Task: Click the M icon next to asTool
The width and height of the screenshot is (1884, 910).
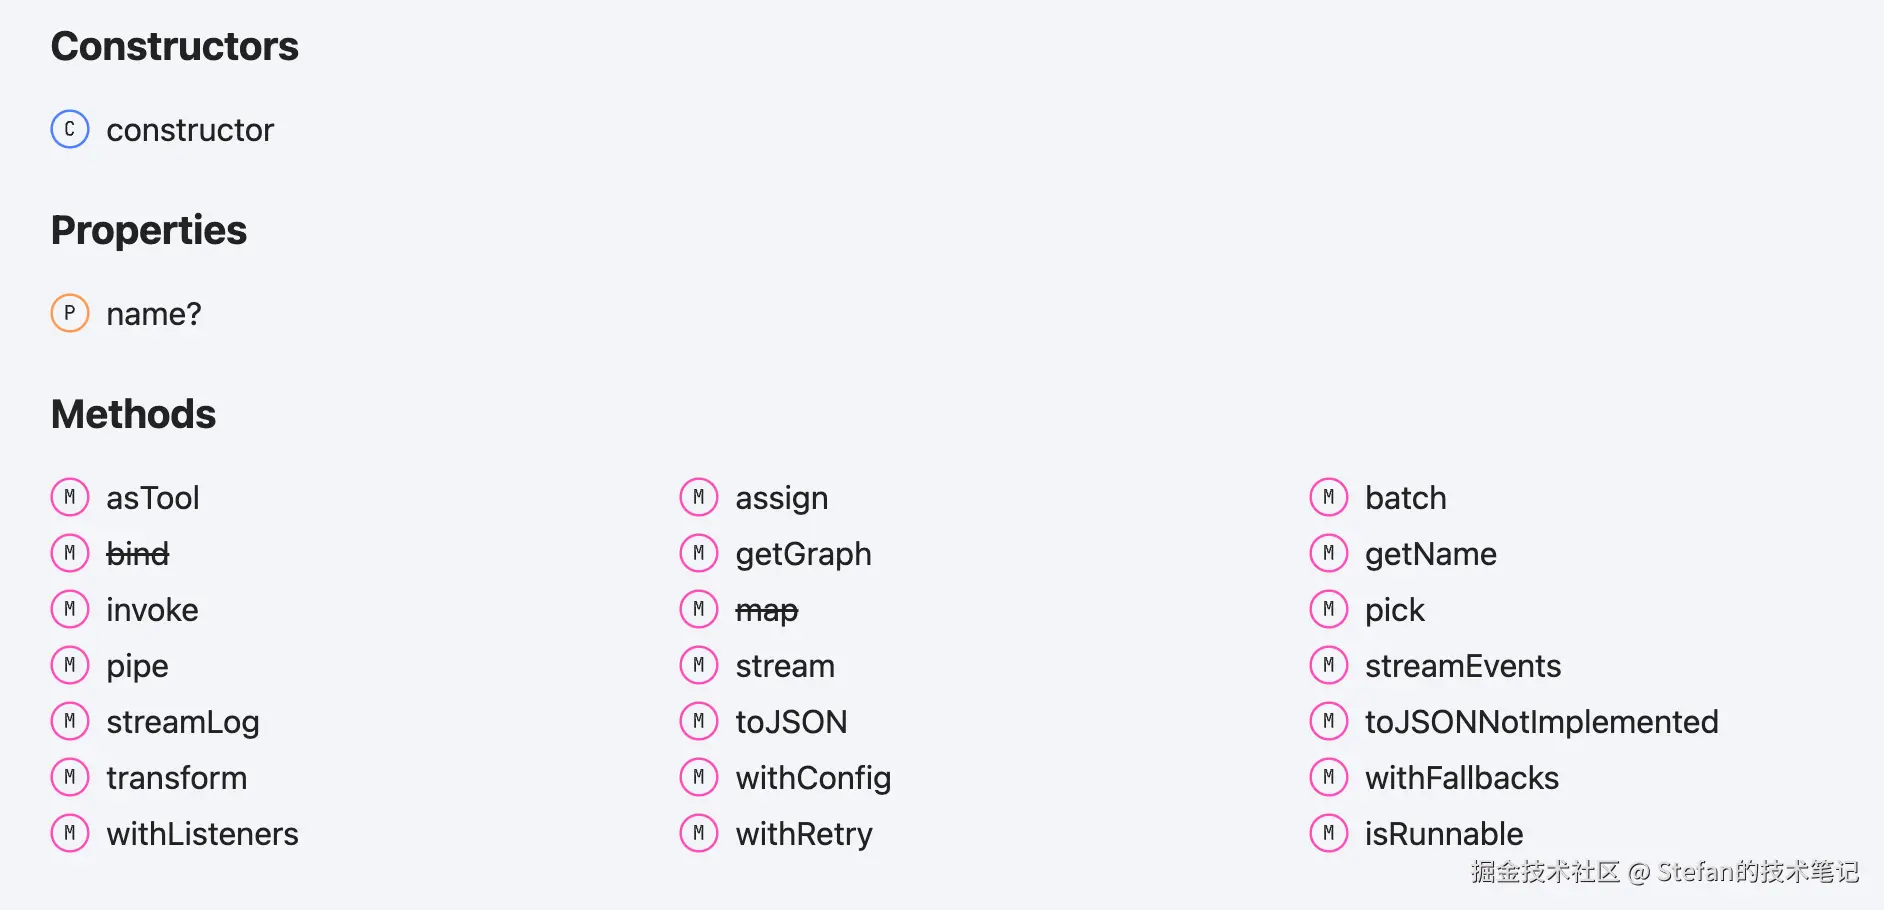Action: 70,497
